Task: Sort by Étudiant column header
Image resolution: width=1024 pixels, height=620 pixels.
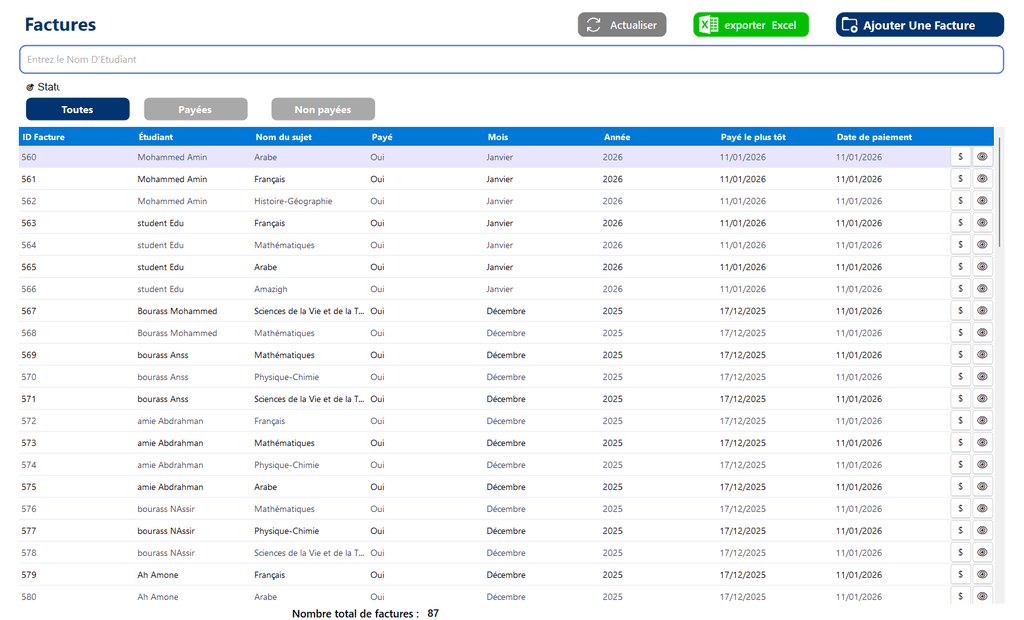Action: [156, 137]
